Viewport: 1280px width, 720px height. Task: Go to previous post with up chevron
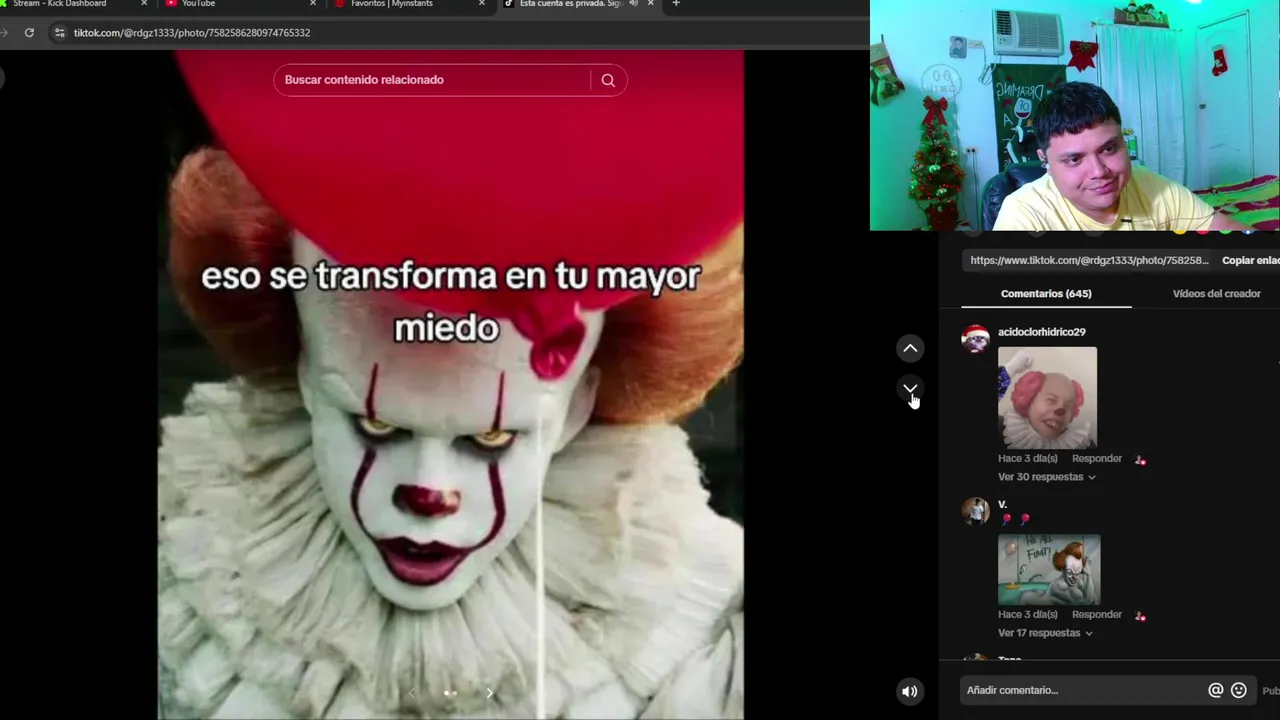coord(910,348)
